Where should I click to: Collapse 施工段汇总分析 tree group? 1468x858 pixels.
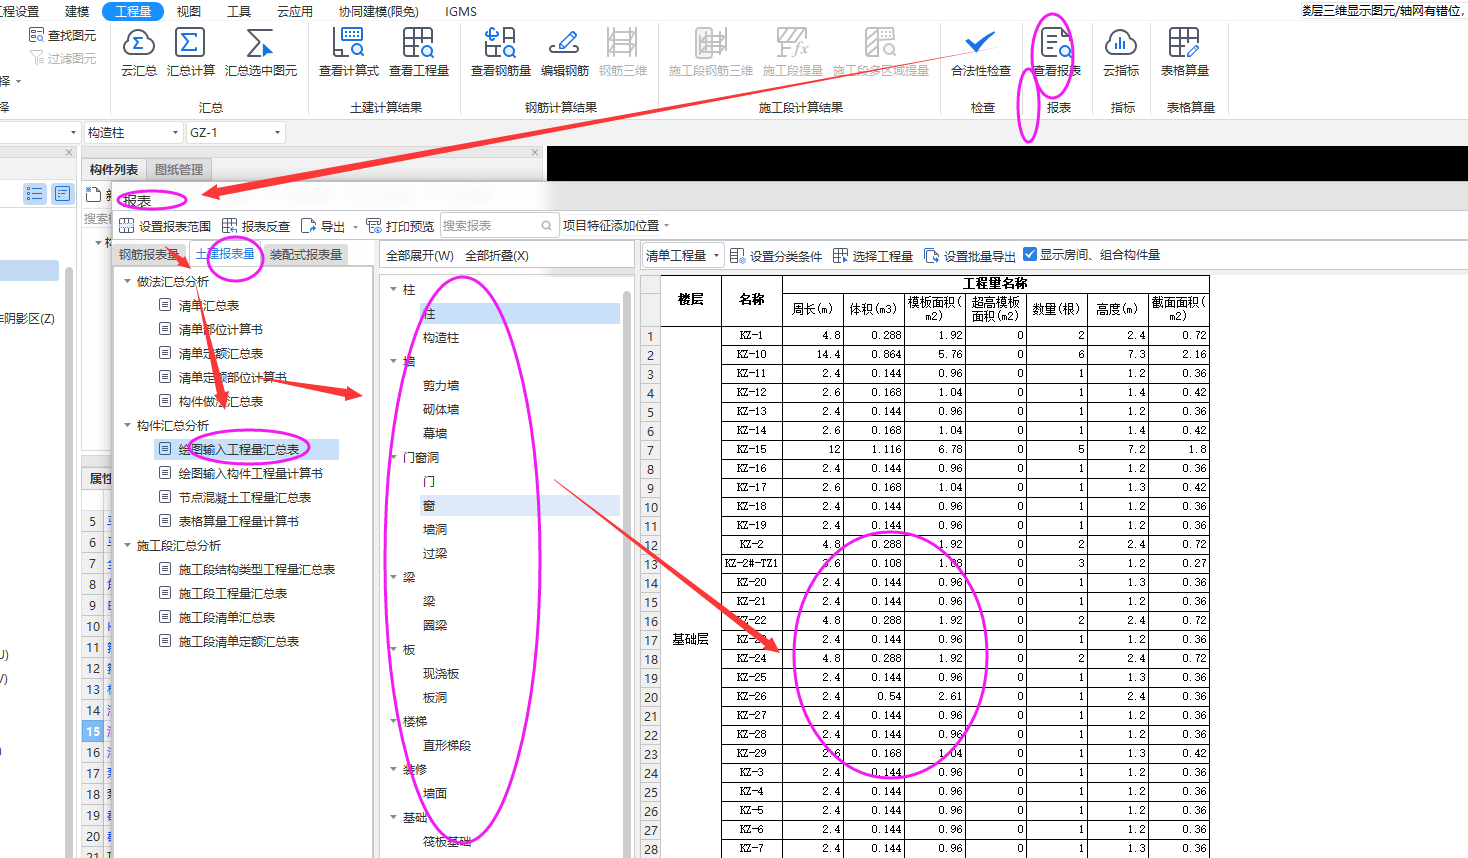point(127,546)
